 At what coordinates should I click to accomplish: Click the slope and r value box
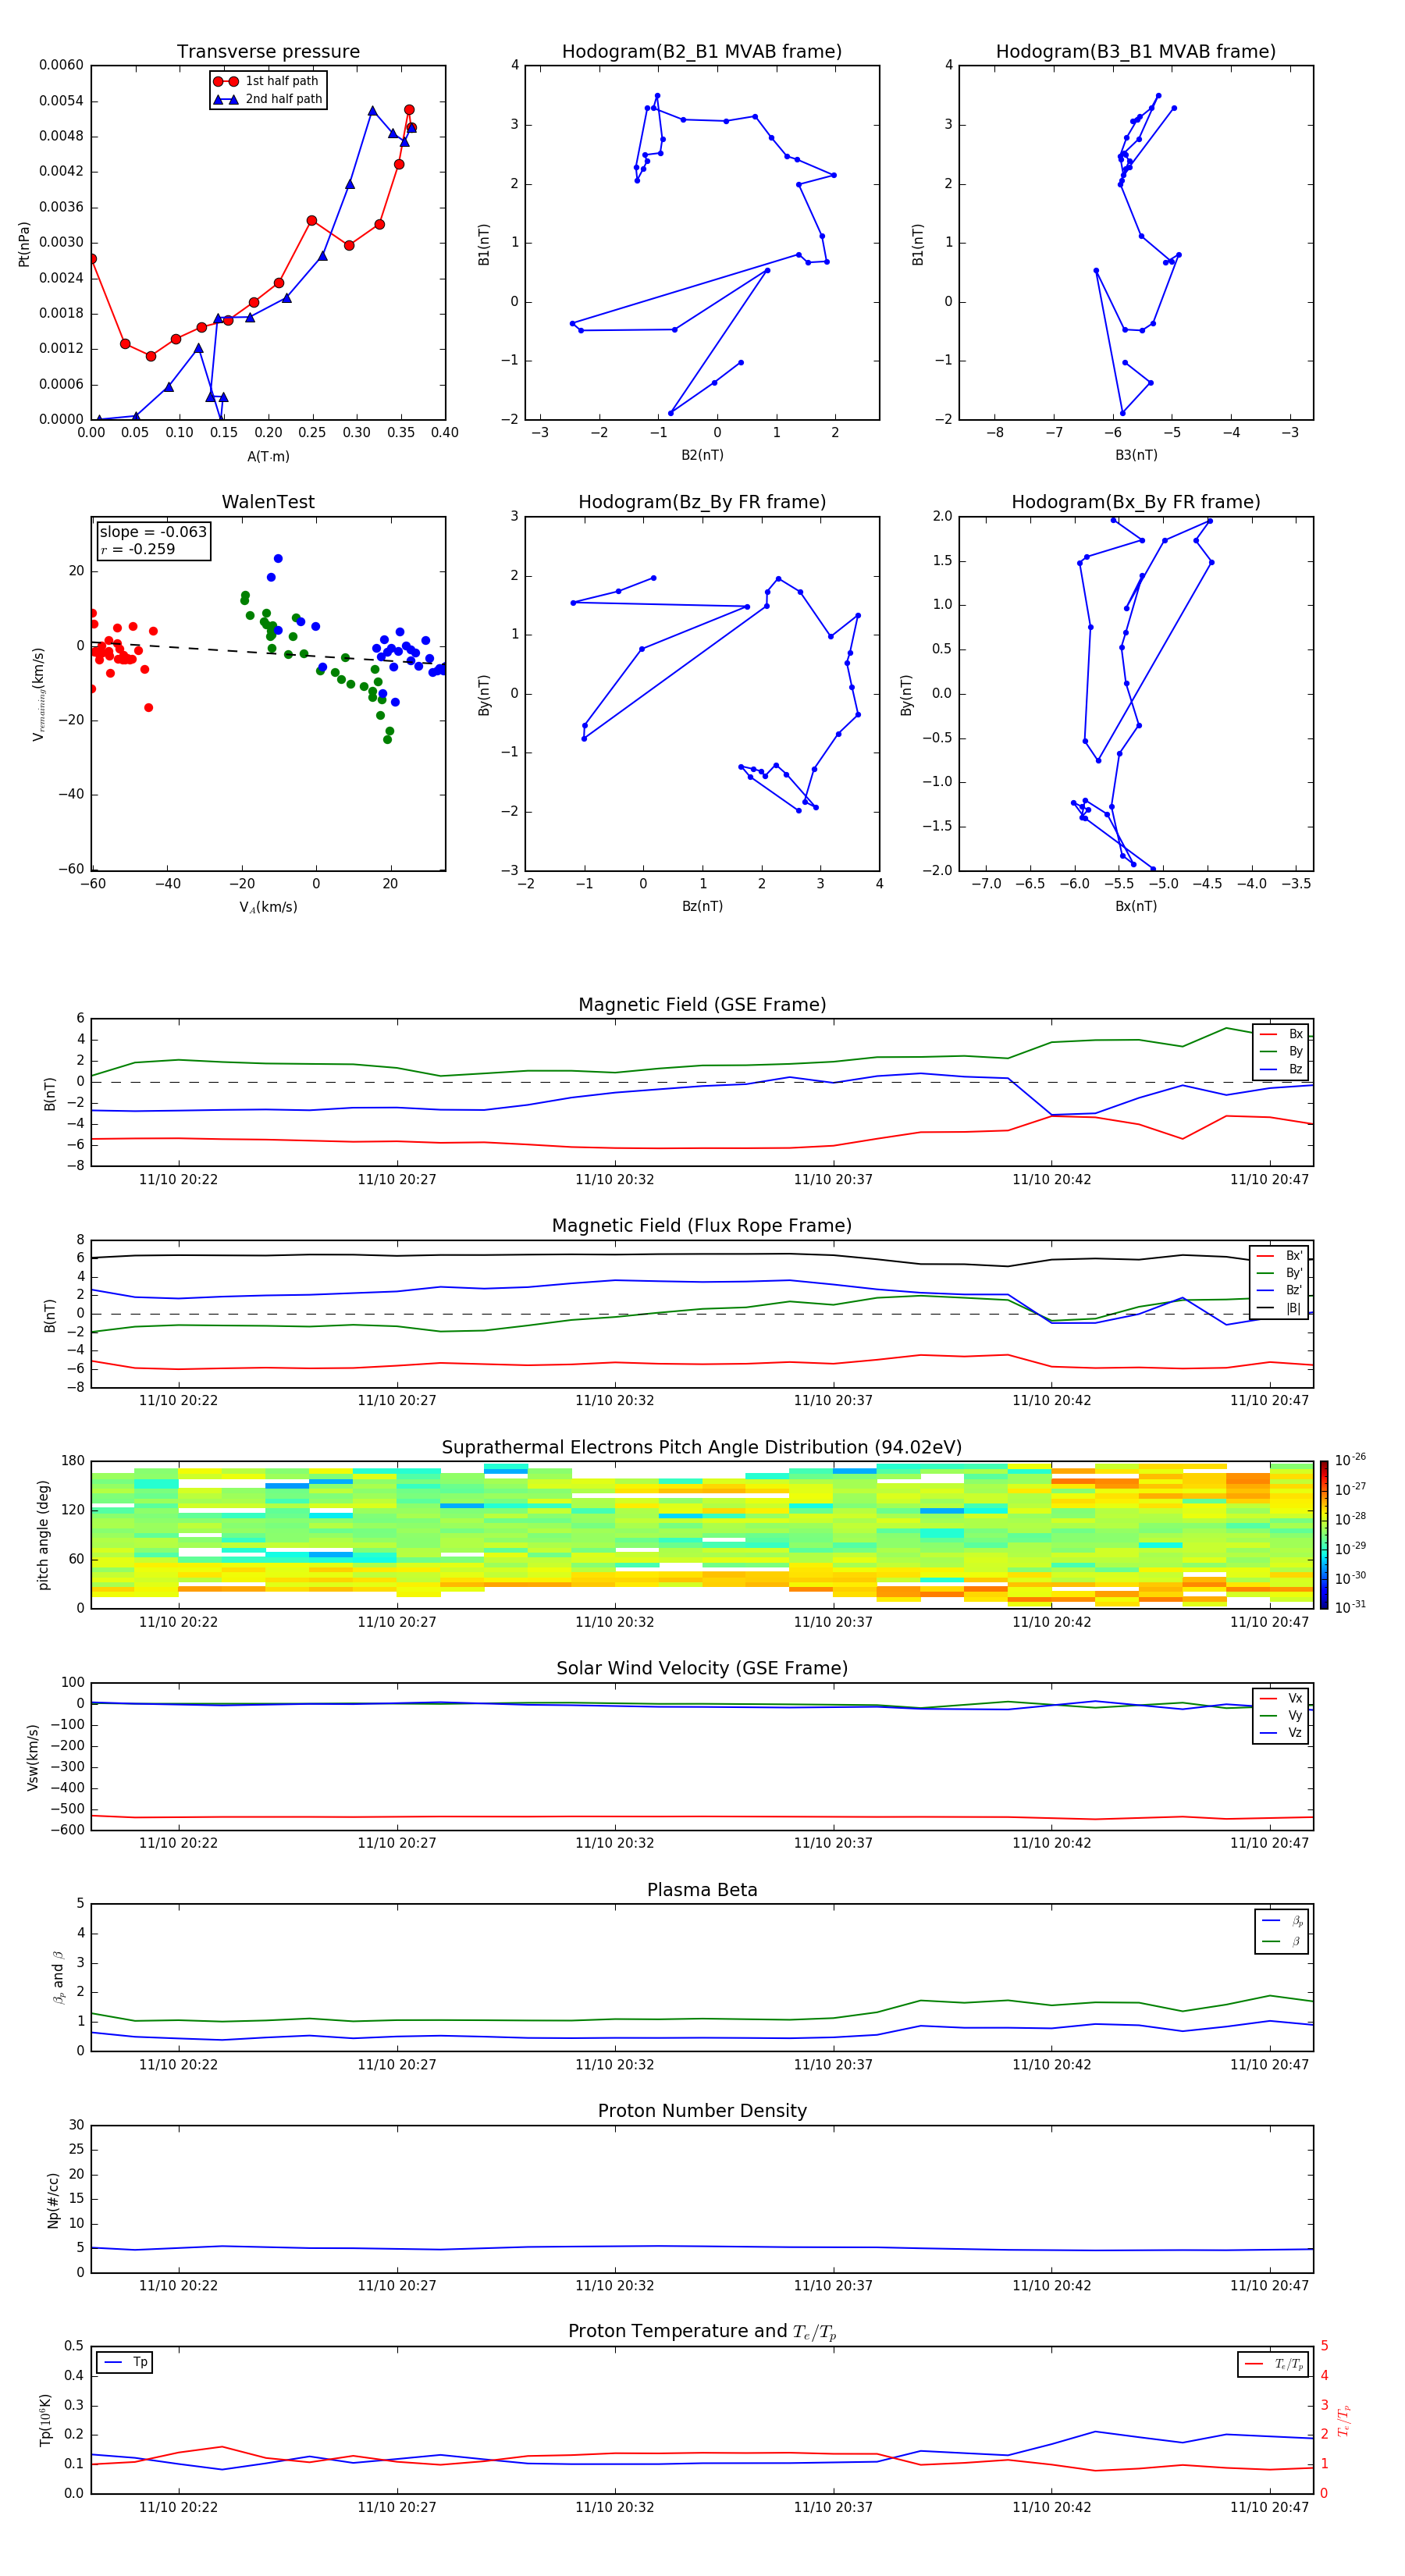tap(153, 541)
